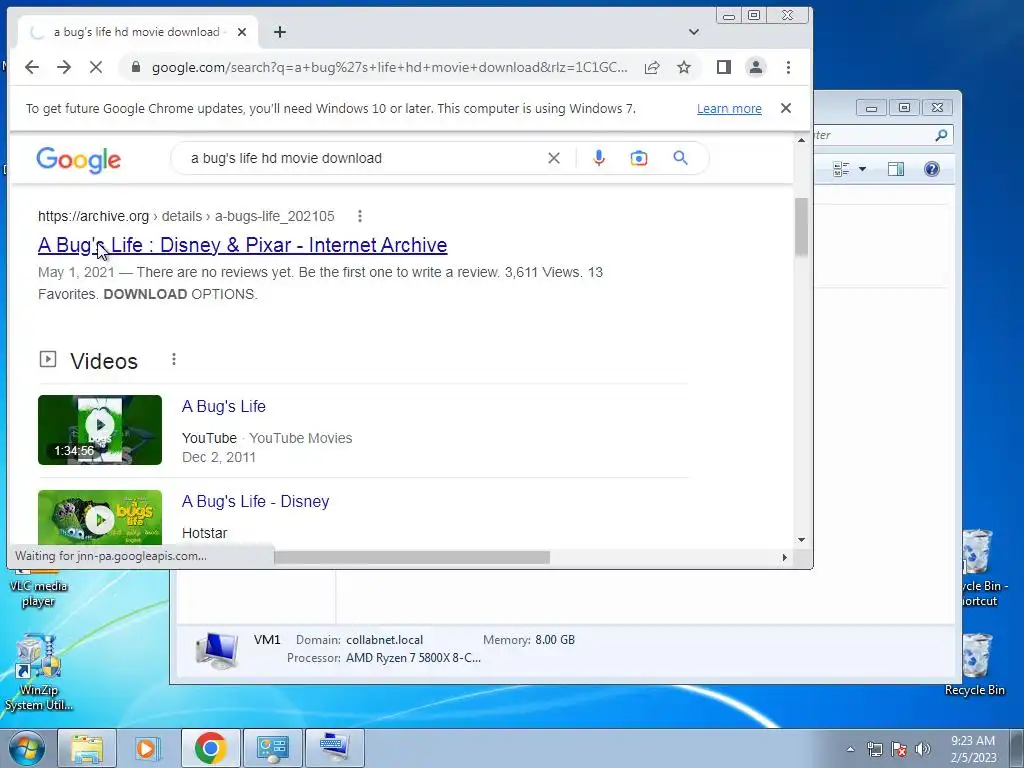Open Chrome side panel icon
The width and height of the screenshot is (1024, 768).
724,67
